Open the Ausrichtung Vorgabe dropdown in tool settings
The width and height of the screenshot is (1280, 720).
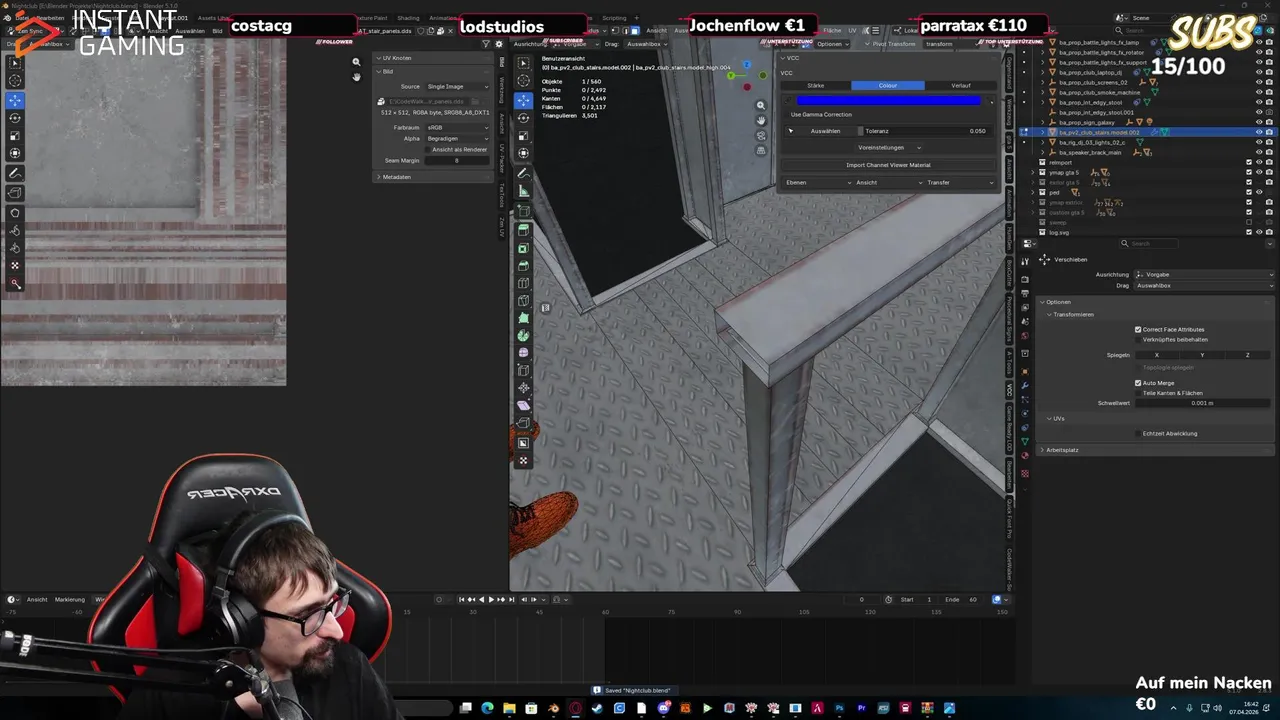[1204, 274]
